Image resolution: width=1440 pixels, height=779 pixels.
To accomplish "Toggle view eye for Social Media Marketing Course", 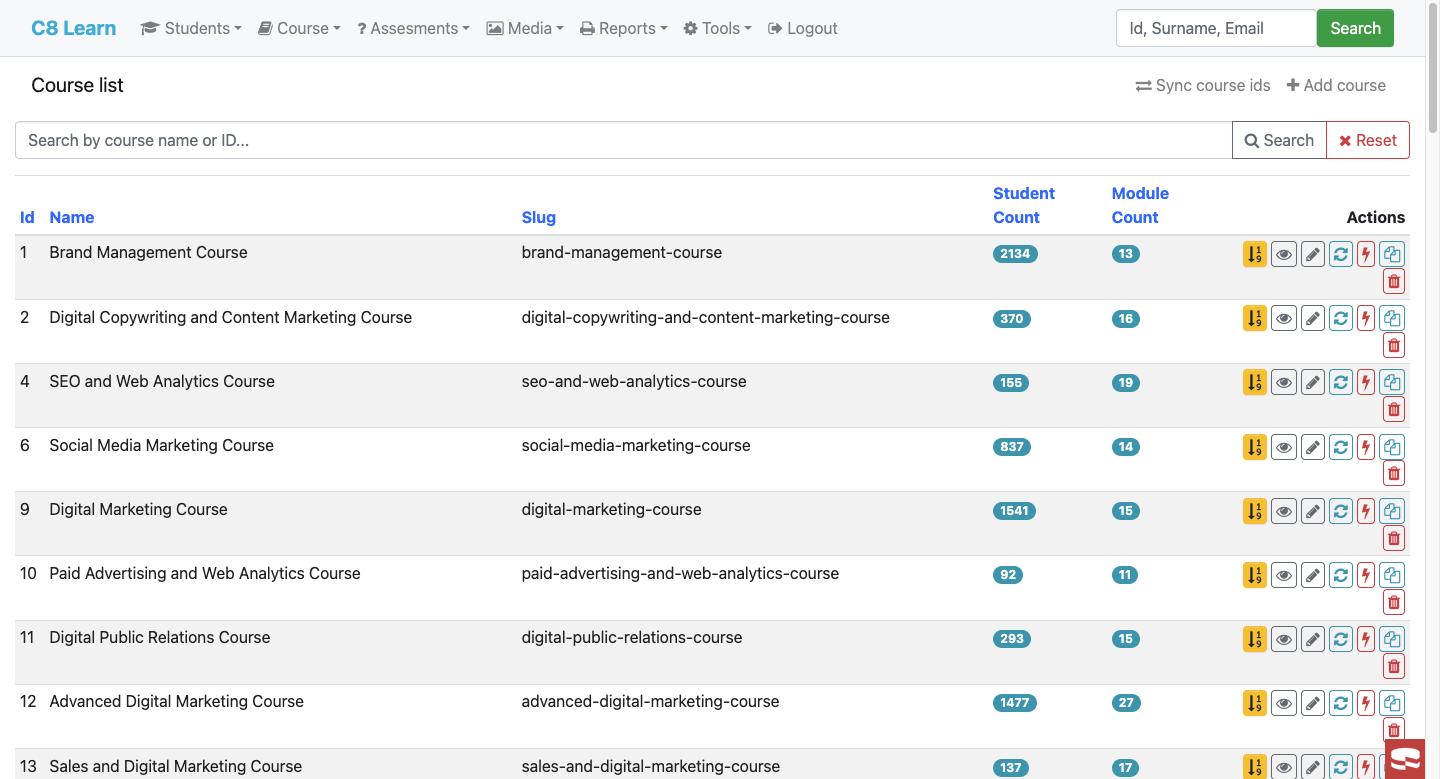I will pos(1283,447).
